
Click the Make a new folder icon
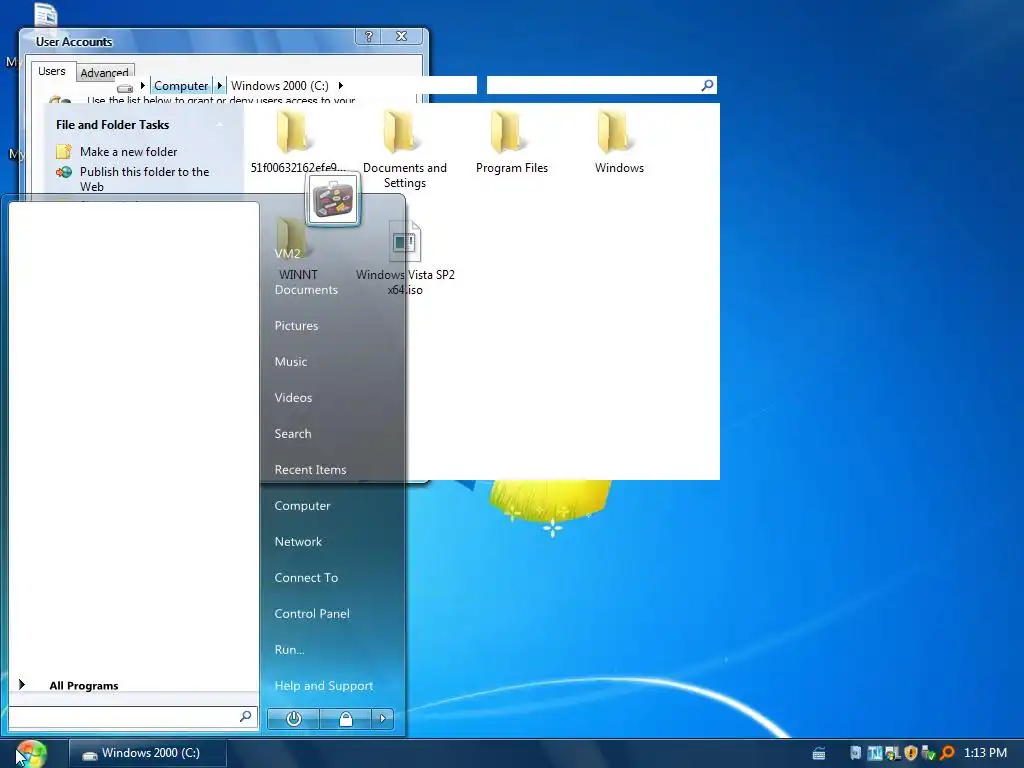pyautogui.click(x=63, y=152)
